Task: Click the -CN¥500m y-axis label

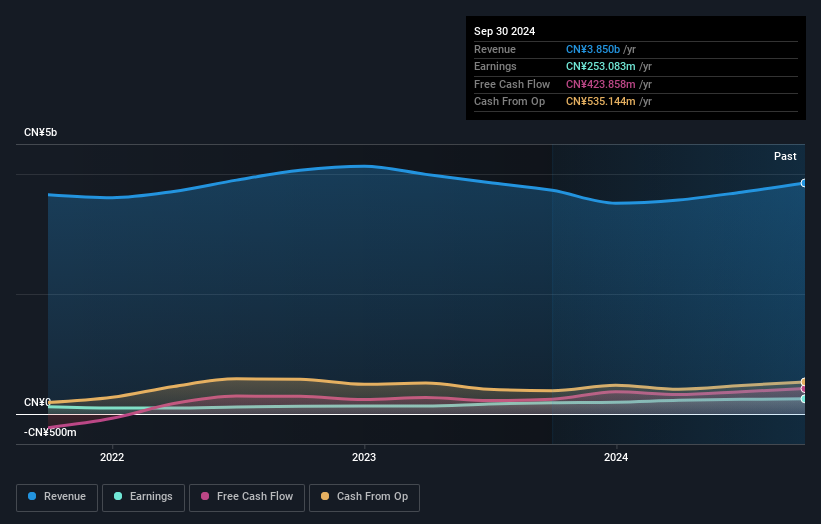Action: pos(50,432)
